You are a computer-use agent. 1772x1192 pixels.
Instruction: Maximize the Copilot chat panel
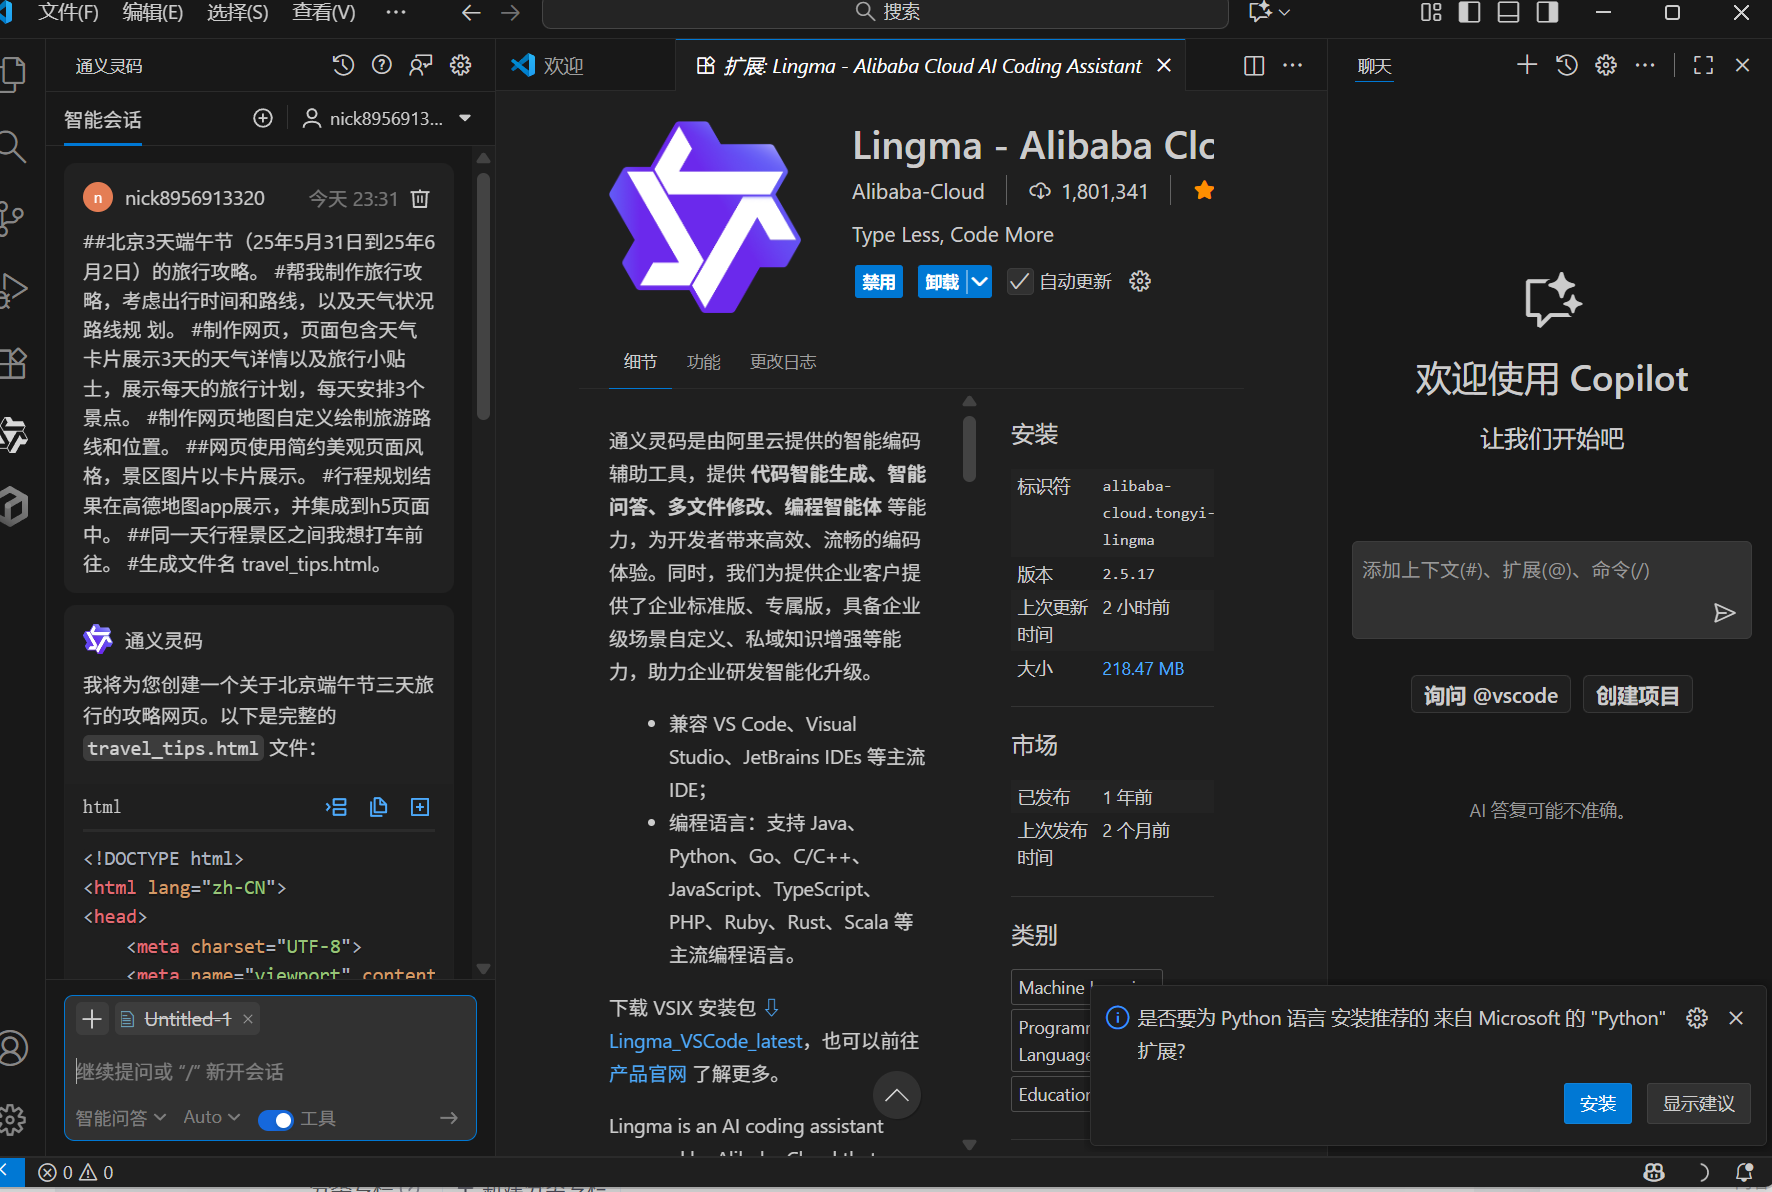tap(1704, 65)
